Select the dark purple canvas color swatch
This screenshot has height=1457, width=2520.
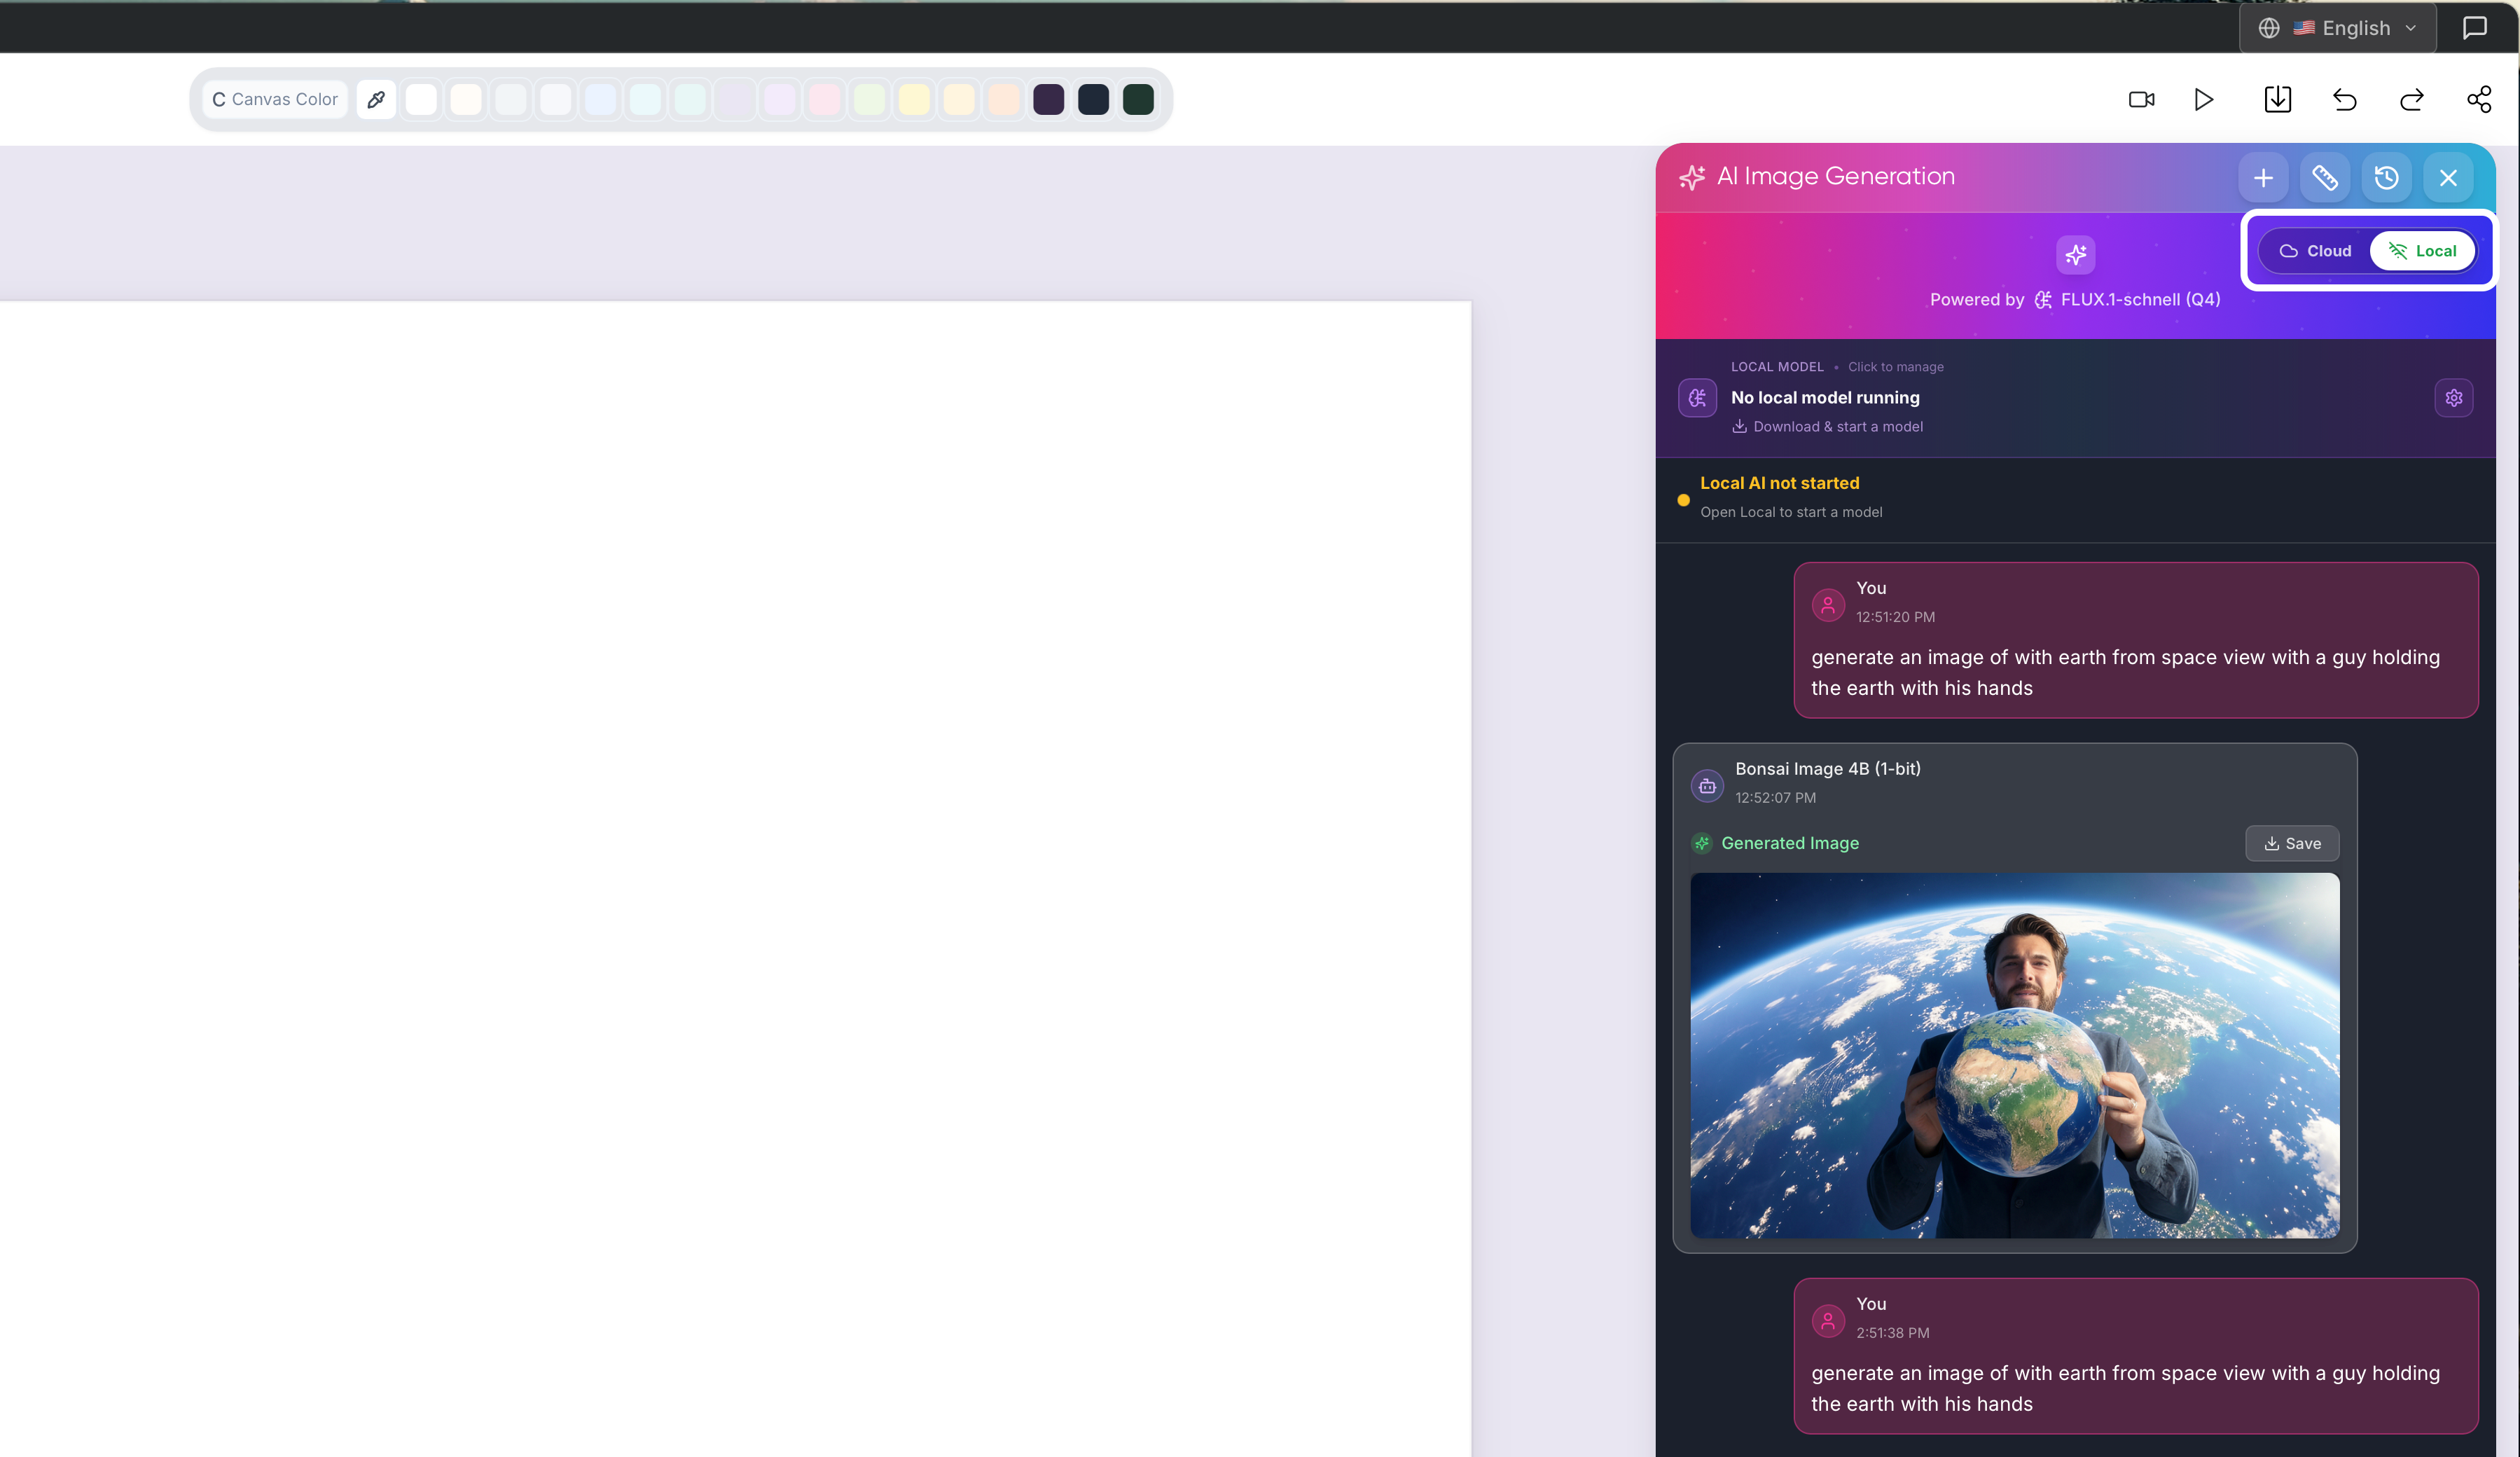tap(1048, 99)
